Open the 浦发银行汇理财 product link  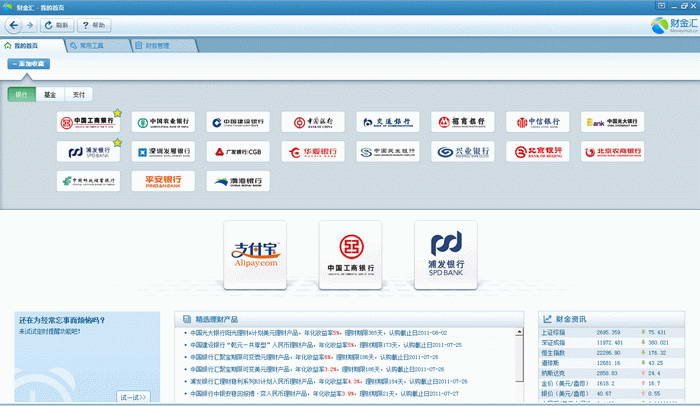[x=329, y=381]
